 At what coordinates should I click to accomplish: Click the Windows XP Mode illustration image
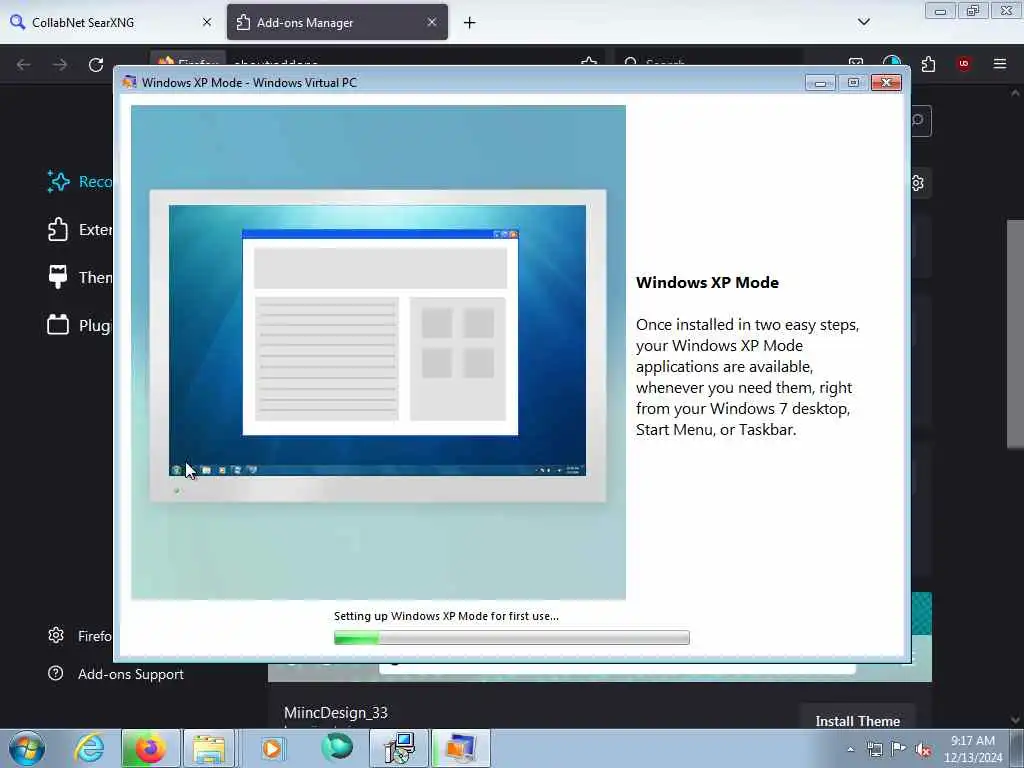pyautogui.click(x=378, y=352)
